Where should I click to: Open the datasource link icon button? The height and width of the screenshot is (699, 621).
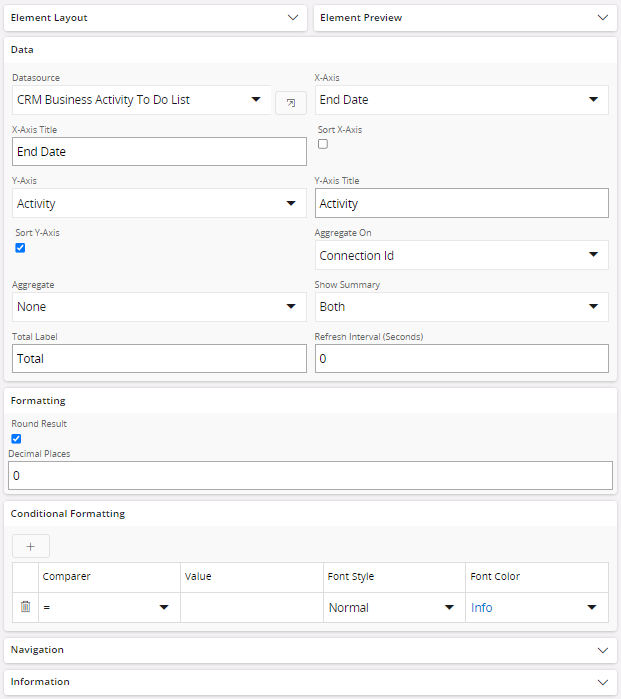point(291,101)
